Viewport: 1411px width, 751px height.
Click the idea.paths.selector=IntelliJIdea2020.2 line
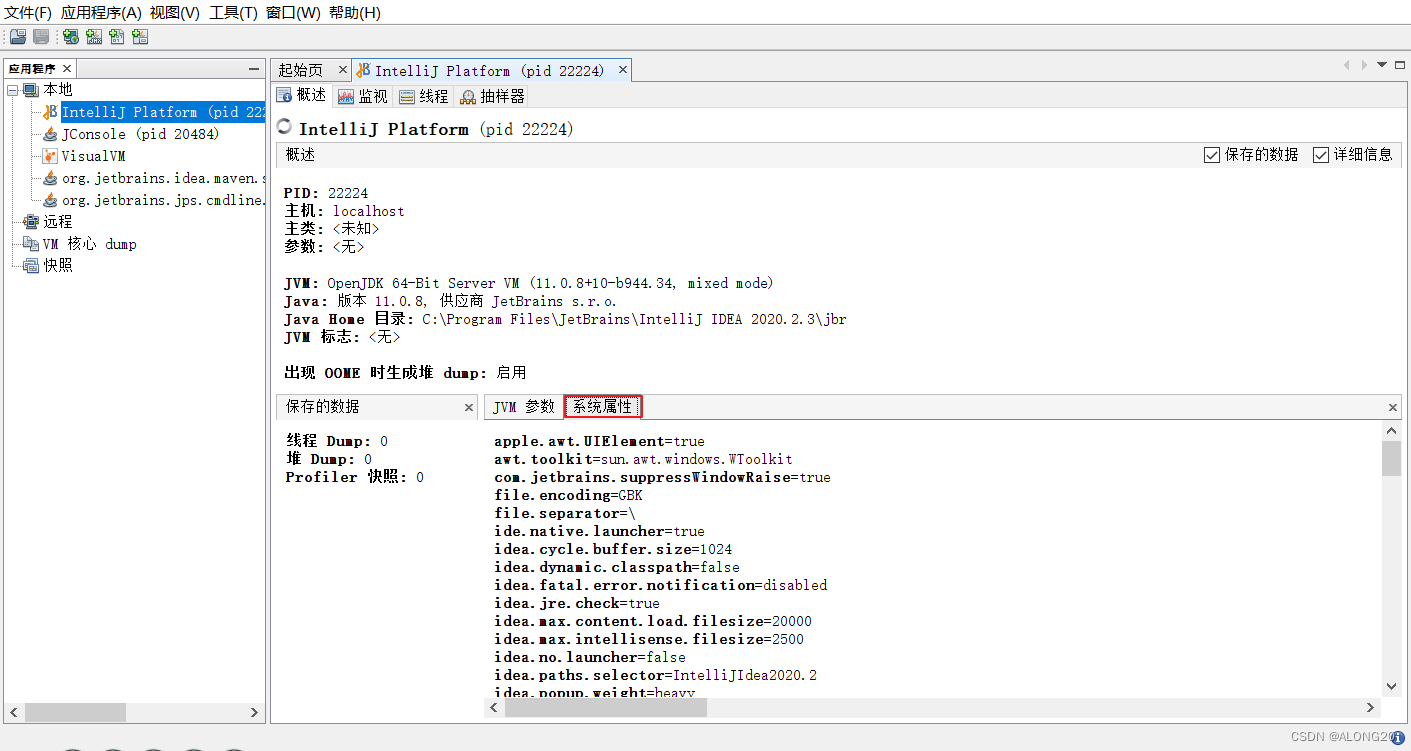tap(655, 675)
